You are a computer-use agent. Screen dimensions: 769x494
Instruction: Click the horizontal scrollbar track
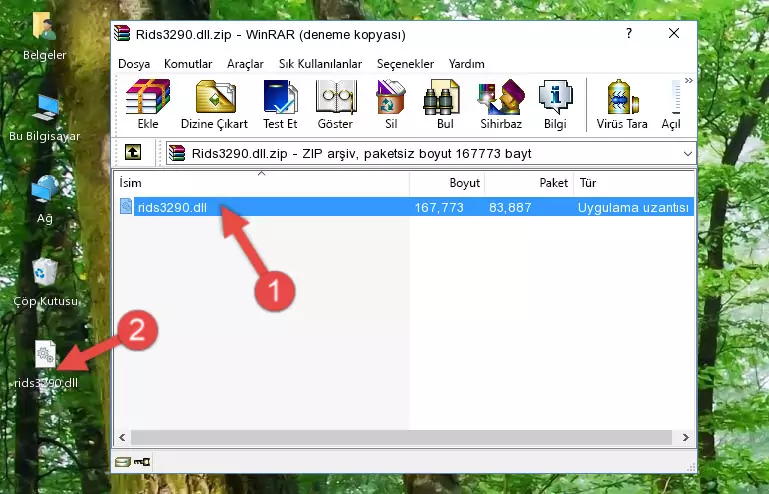click(x=401, y=437)
